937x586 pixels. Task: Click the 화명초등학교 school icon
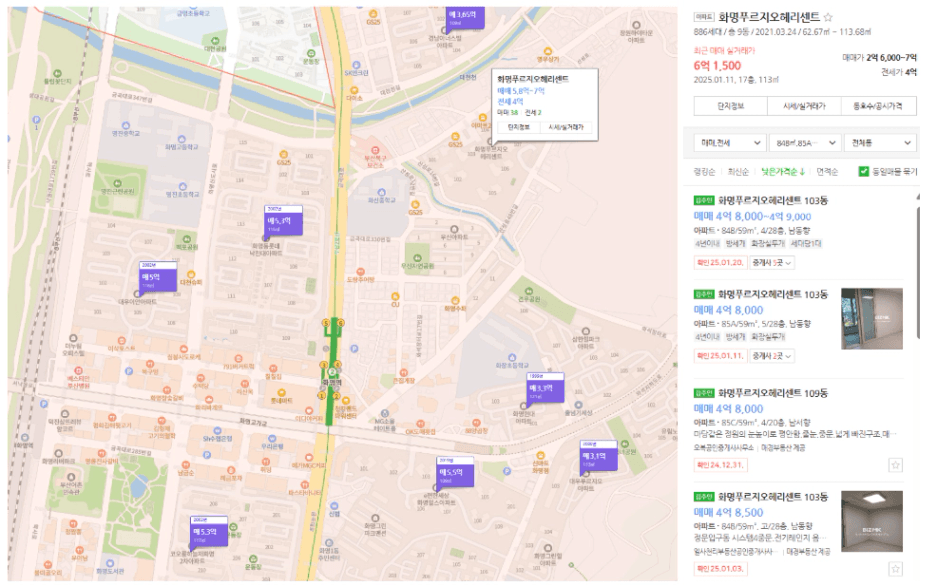pyautogui.click(x=512, y=358)
